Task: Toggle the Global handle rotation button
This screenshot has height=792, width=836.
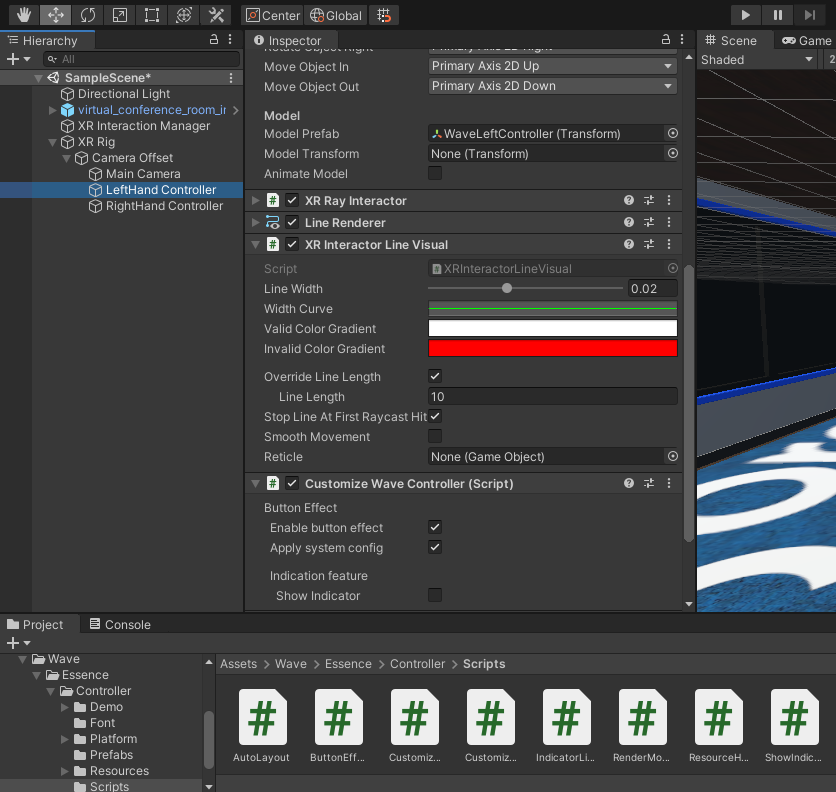Action: point(335,15)
